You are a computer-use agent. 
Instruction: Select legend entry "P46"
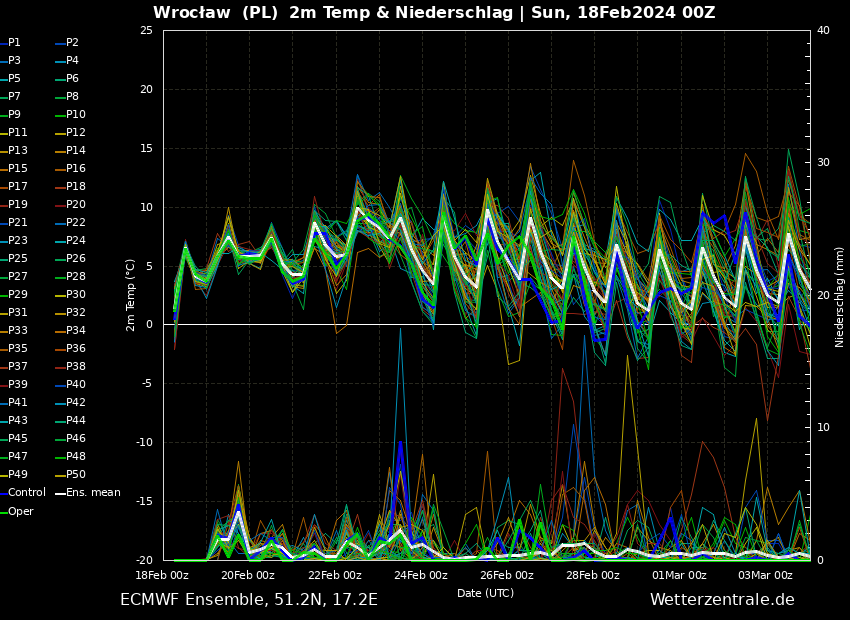click(72, 438)
